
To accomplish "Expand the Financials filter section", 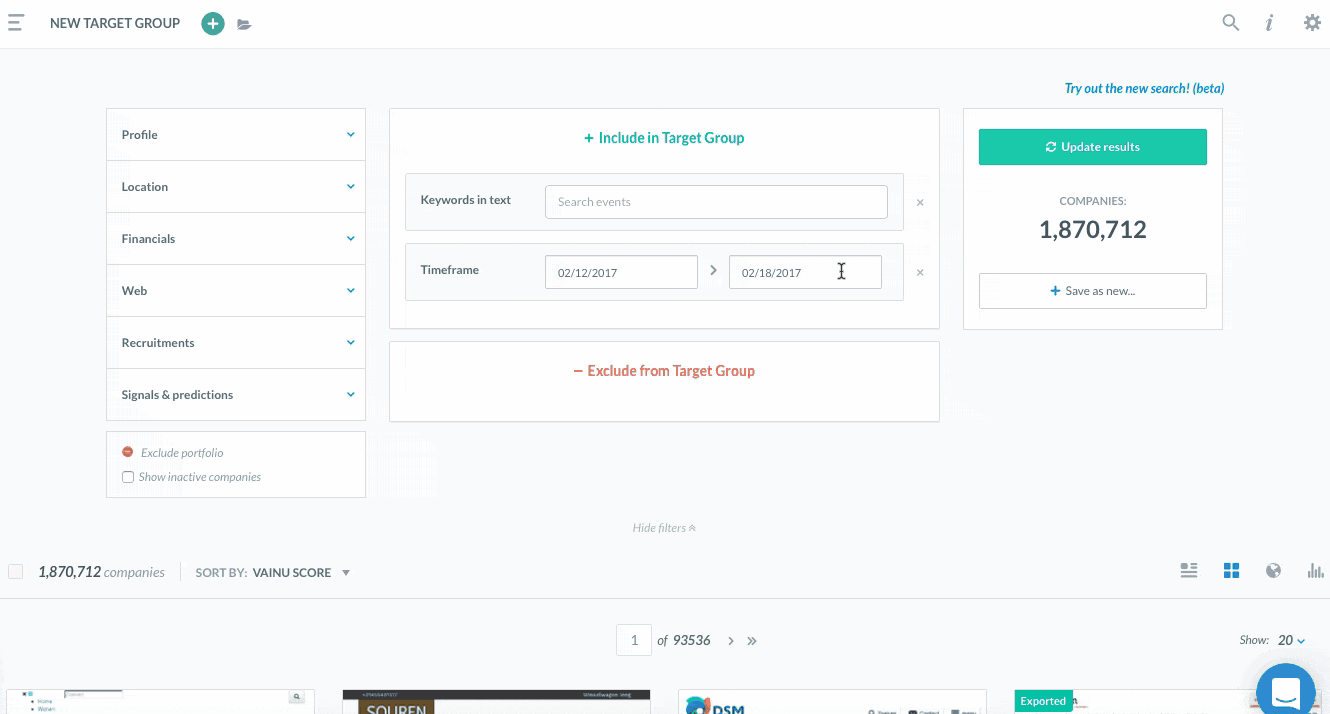I will coord(236,239).
